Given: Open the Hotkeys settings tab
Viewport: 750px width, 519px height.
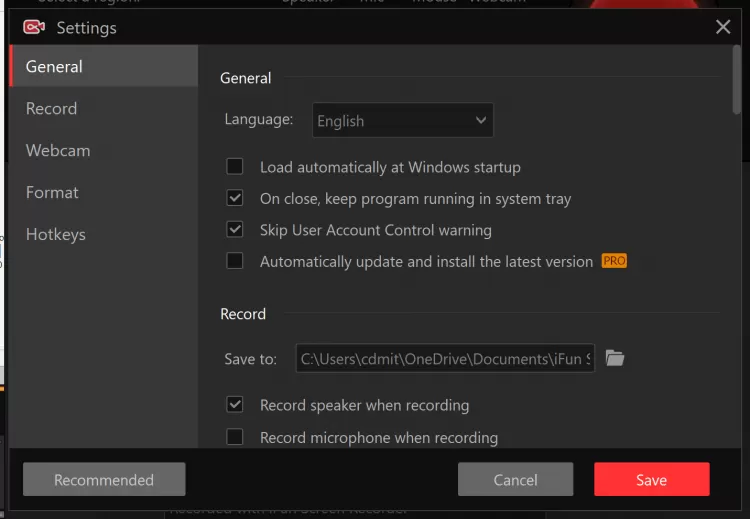Looking at the screenshot, I should (56, 235).
